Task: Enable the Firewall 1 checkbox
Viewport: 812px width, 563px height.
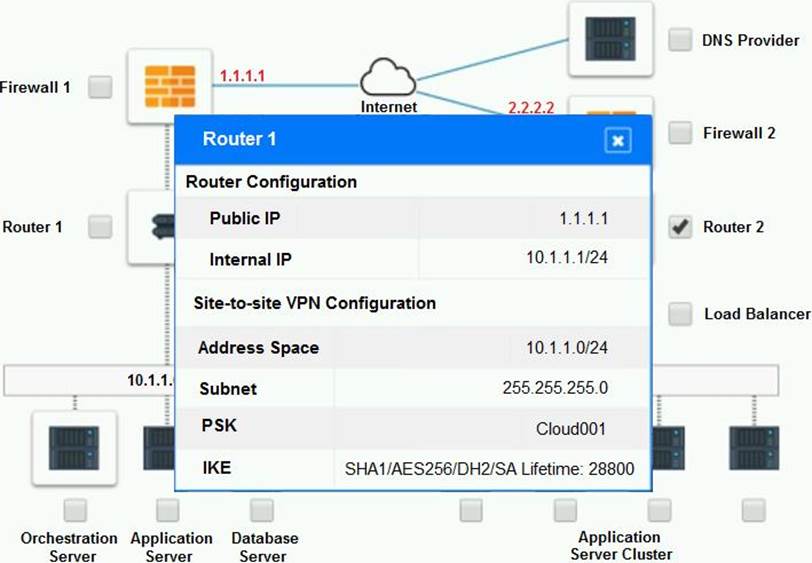Action: coord(100,87)
